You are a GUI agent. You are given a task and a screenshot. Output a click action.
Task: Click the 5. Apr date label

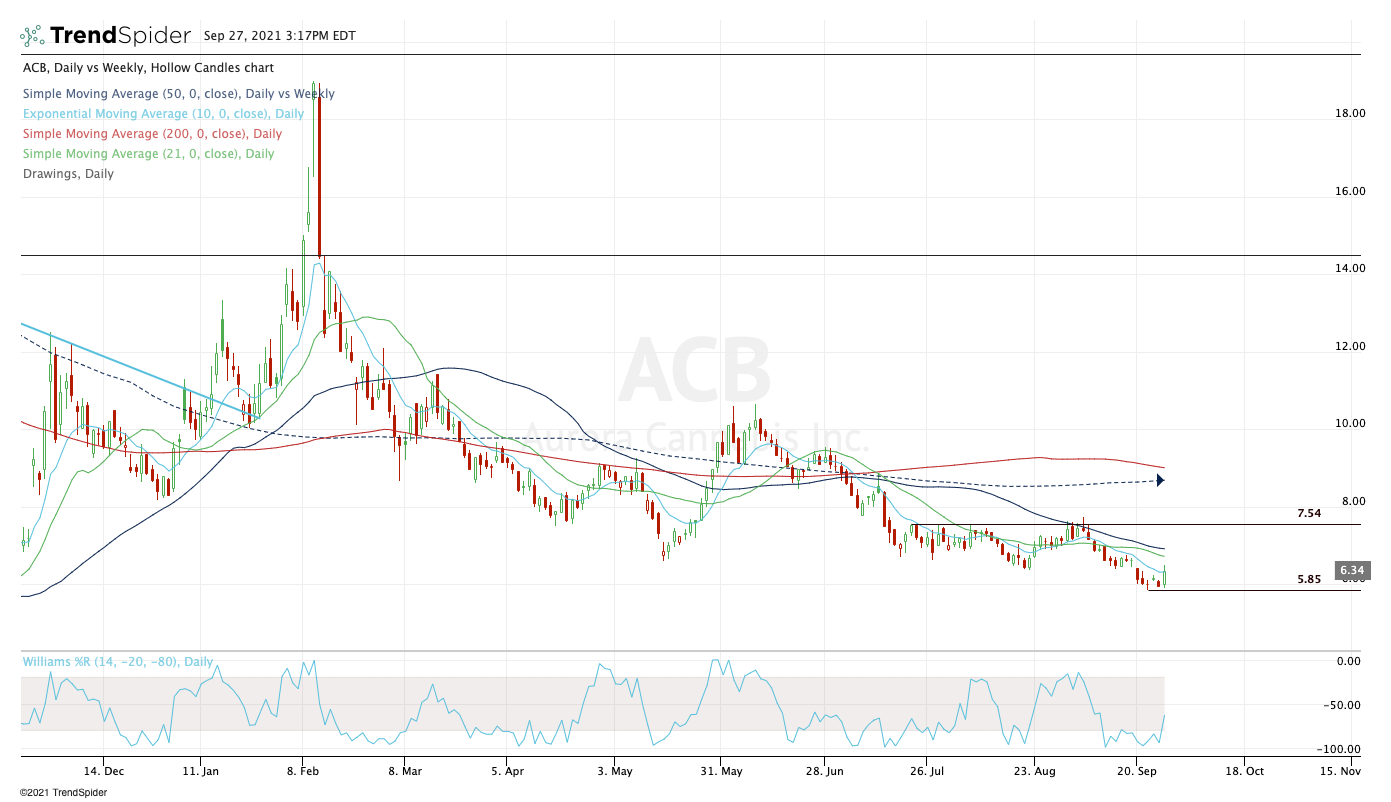507,772
